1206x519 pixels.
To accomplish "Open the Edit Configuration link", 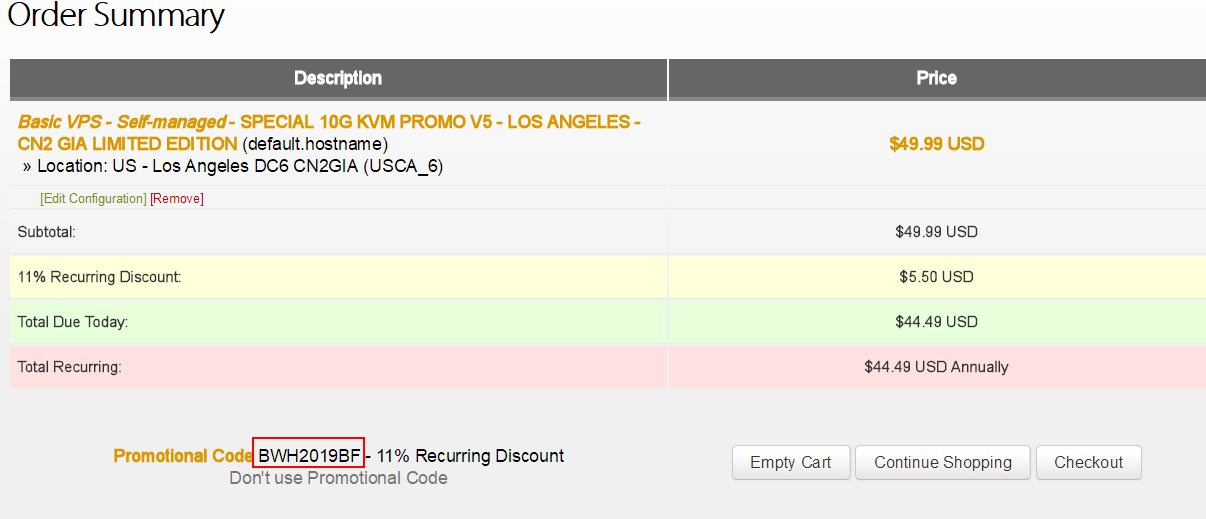I will click(93, 199).
